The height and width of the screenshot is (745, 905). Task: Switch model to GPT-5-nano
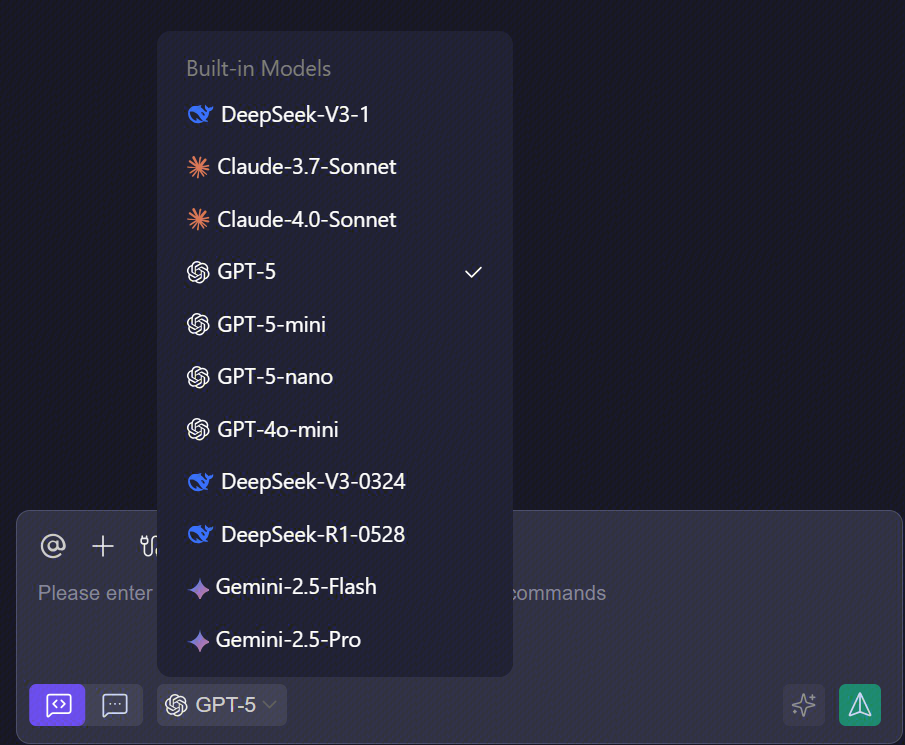point(275,377)
